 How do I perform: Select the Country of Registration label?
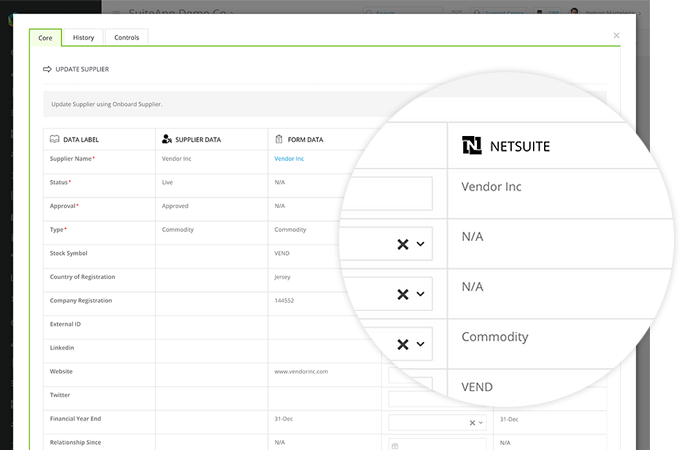[x=82, y=277]
